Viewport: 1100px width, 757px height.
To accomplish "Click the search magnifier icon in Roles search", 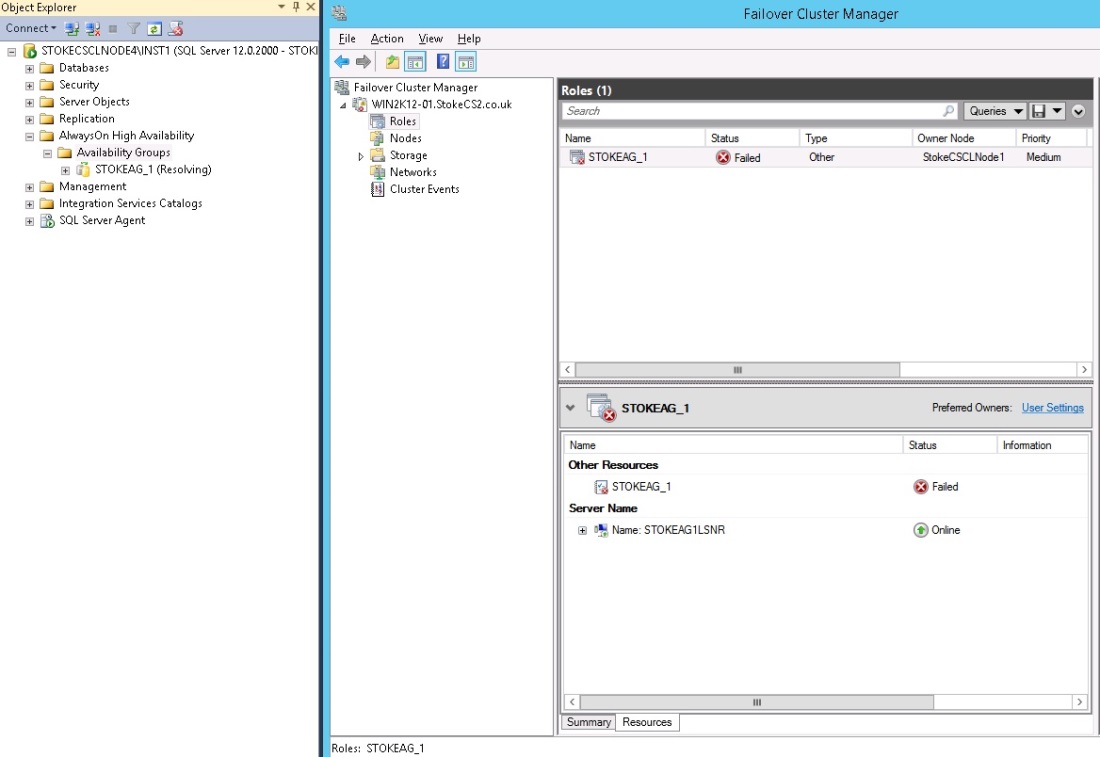I will point(948,111).
